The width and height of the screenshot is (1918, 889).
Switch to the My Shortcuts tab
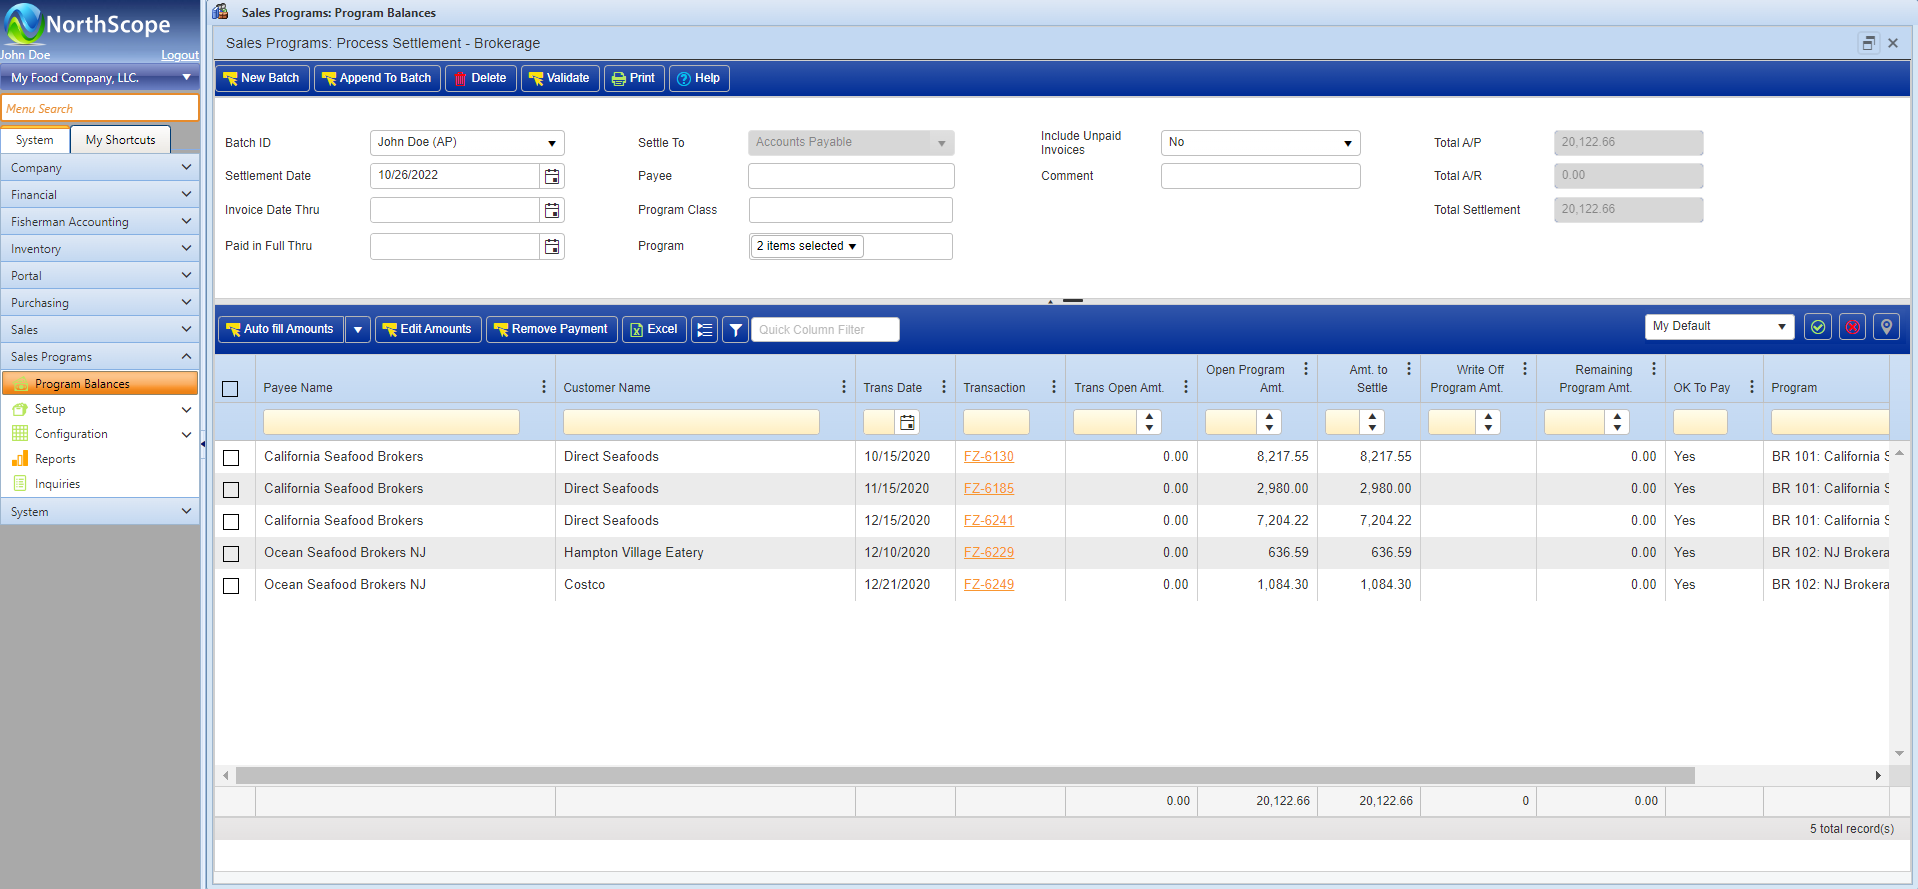click(x=120, y=140)
